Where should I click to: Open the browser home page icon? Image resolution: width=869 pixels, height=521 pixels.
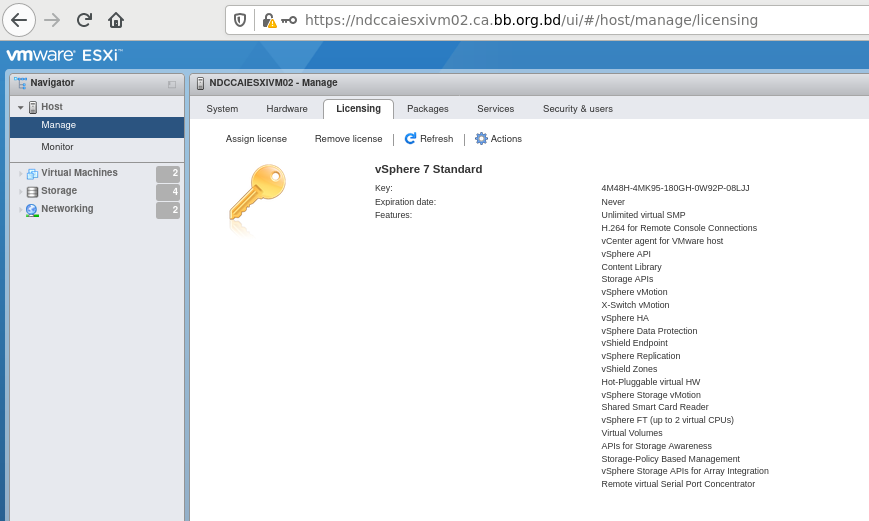coord(116,21)
